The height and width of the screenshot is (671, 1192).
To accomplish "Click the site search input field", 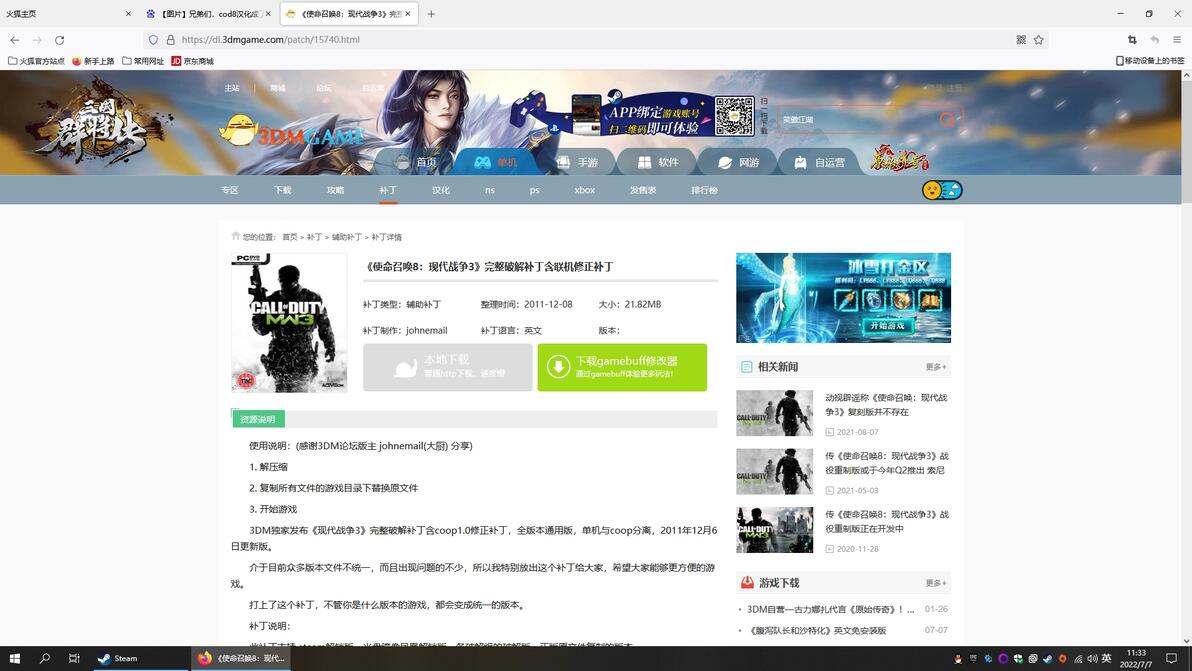I will point(858,120).
